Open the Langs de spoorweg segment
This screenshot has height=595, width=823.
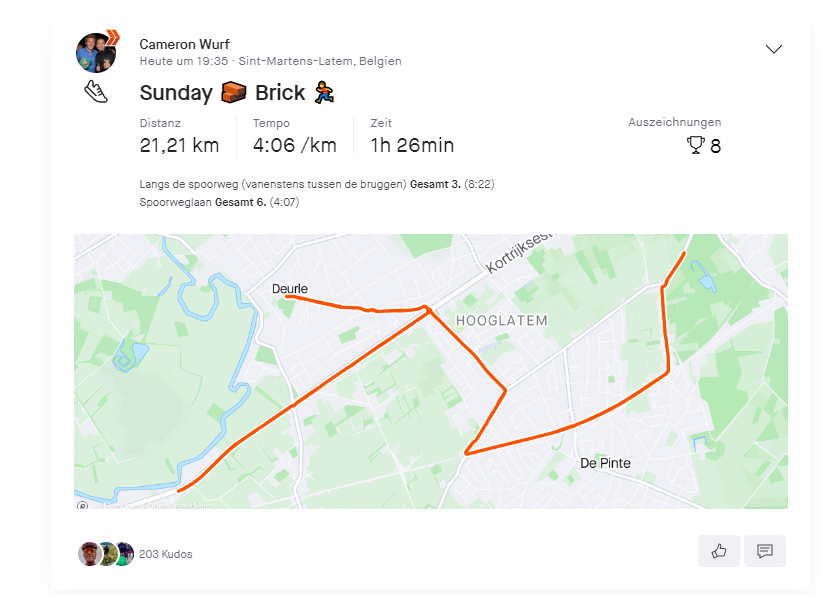[x=274, y=184]
